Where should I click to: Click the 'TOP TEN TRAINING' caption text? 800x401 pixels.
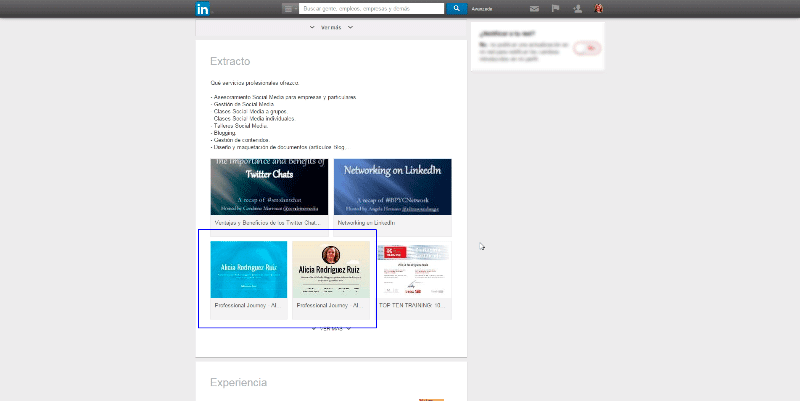410,304
